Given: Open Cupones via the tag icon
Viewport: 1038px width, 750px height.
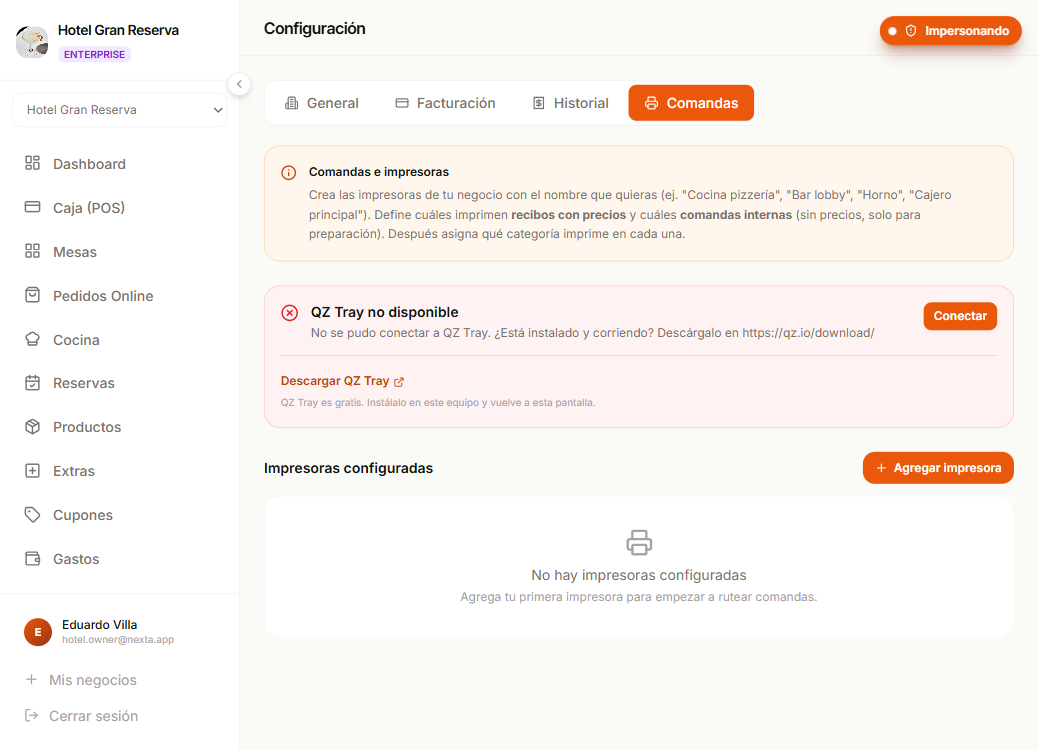Looking at the screenshot, I should [32, 514].
